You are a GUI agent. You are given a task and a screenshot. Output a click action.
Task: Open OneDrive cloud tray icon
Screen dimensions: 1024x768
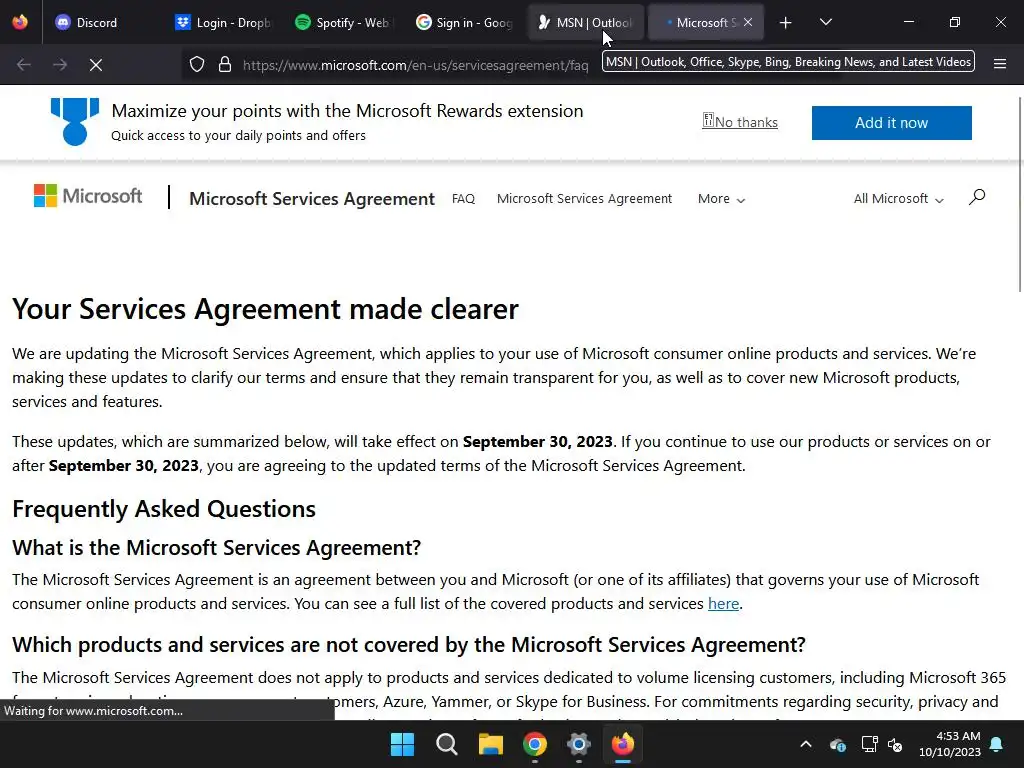click(838, 744)
